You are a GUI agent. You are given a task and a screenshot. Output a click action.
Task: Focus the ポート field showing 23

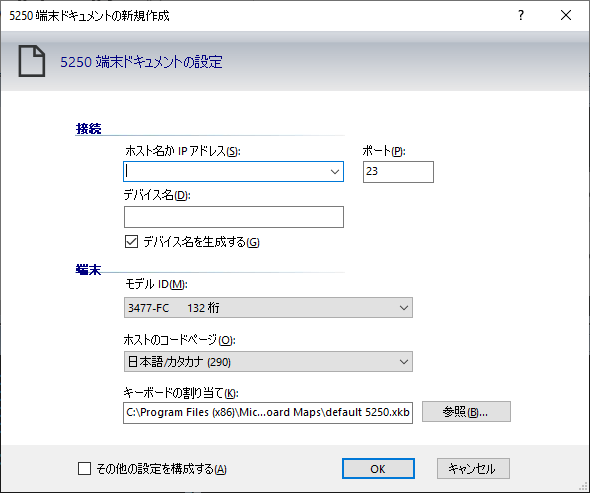pos(398,172)
